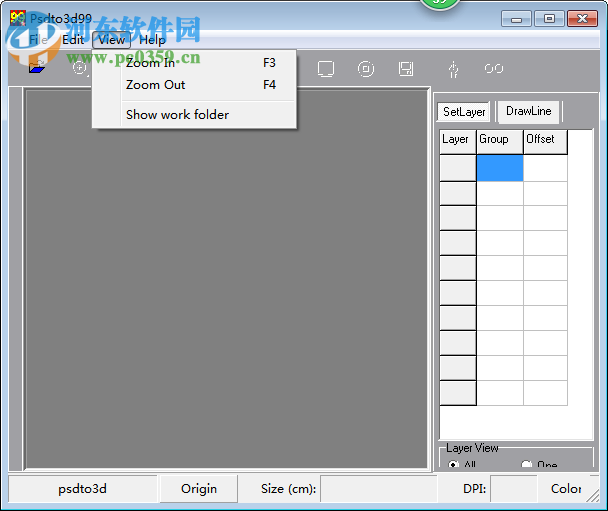
Task: Maximize the Psdto3d99 window
Action: pos(549,19)
